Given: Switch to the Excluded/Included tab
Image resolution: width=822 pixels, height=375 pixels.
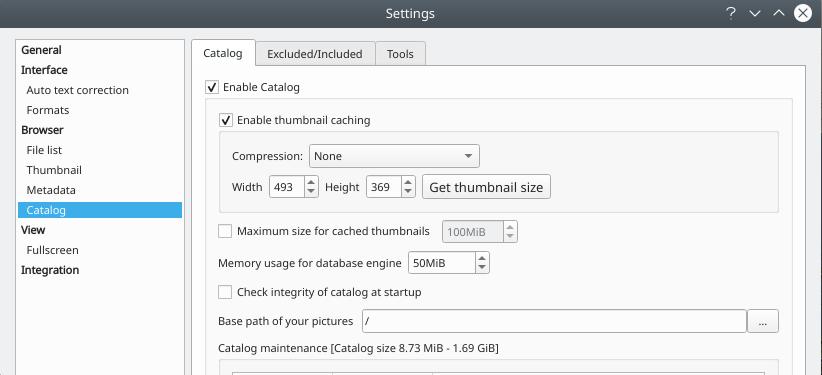Looking at the screenshot, I should coord(315,53).
